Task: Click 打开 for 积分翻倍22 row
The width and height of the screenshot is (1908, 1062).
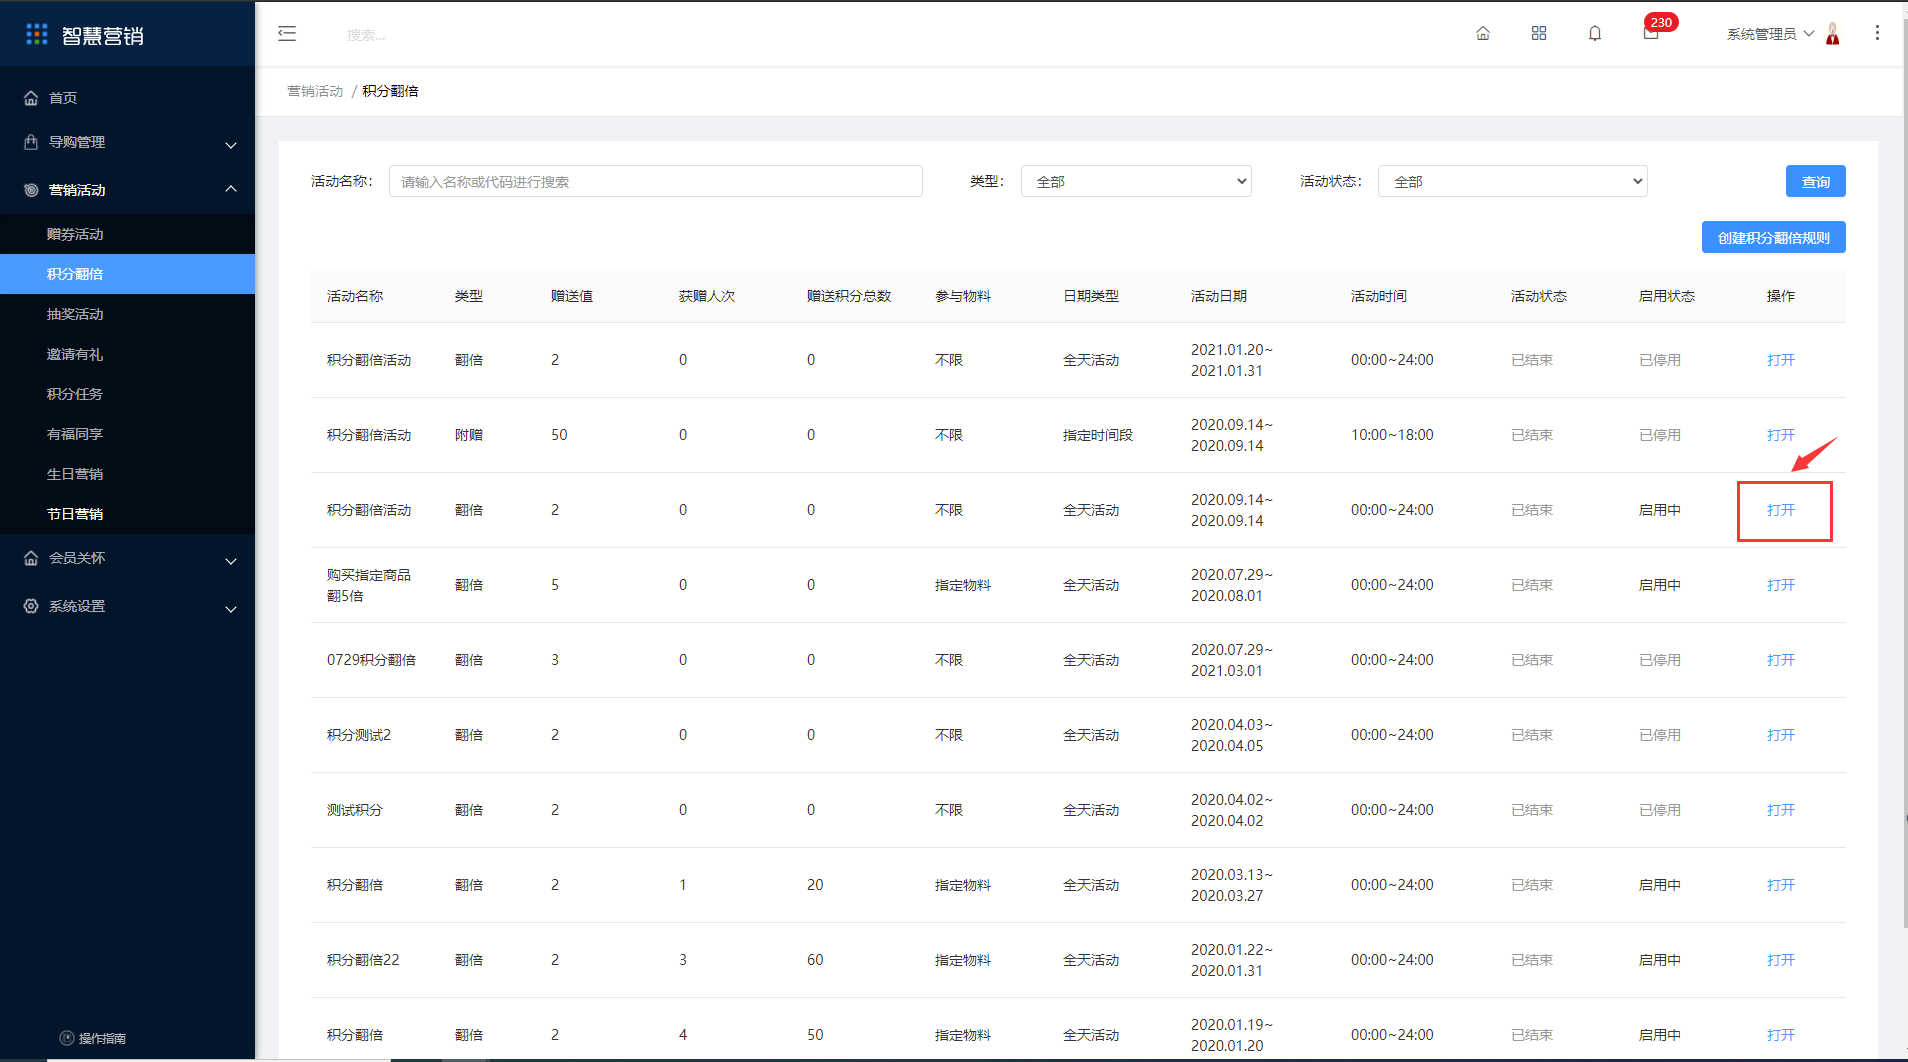Action: coord(1780,960)
